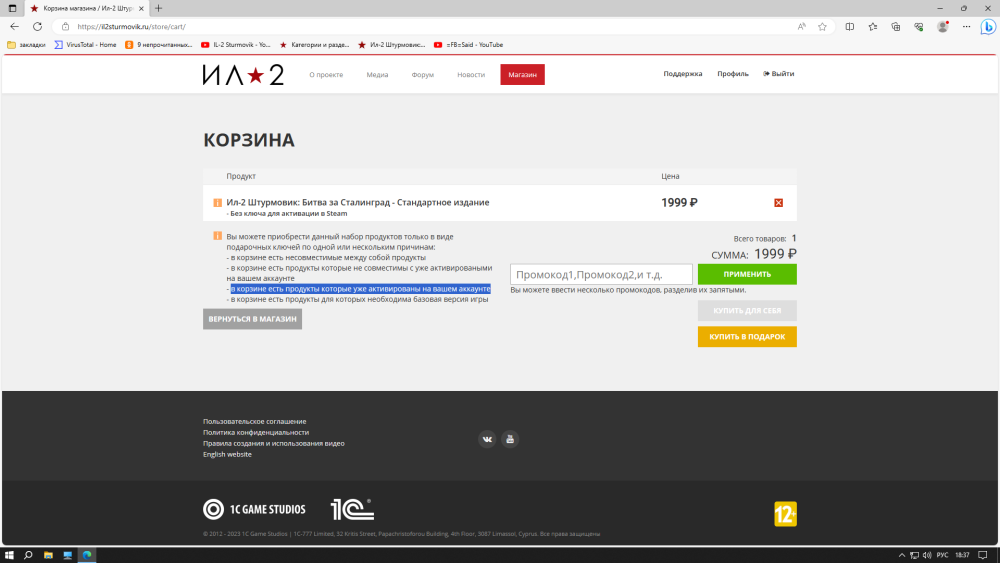Click the 12+ age rating badge
Image resolution: width=1000 pixels, height=563 pixels.
coord(785,514)
